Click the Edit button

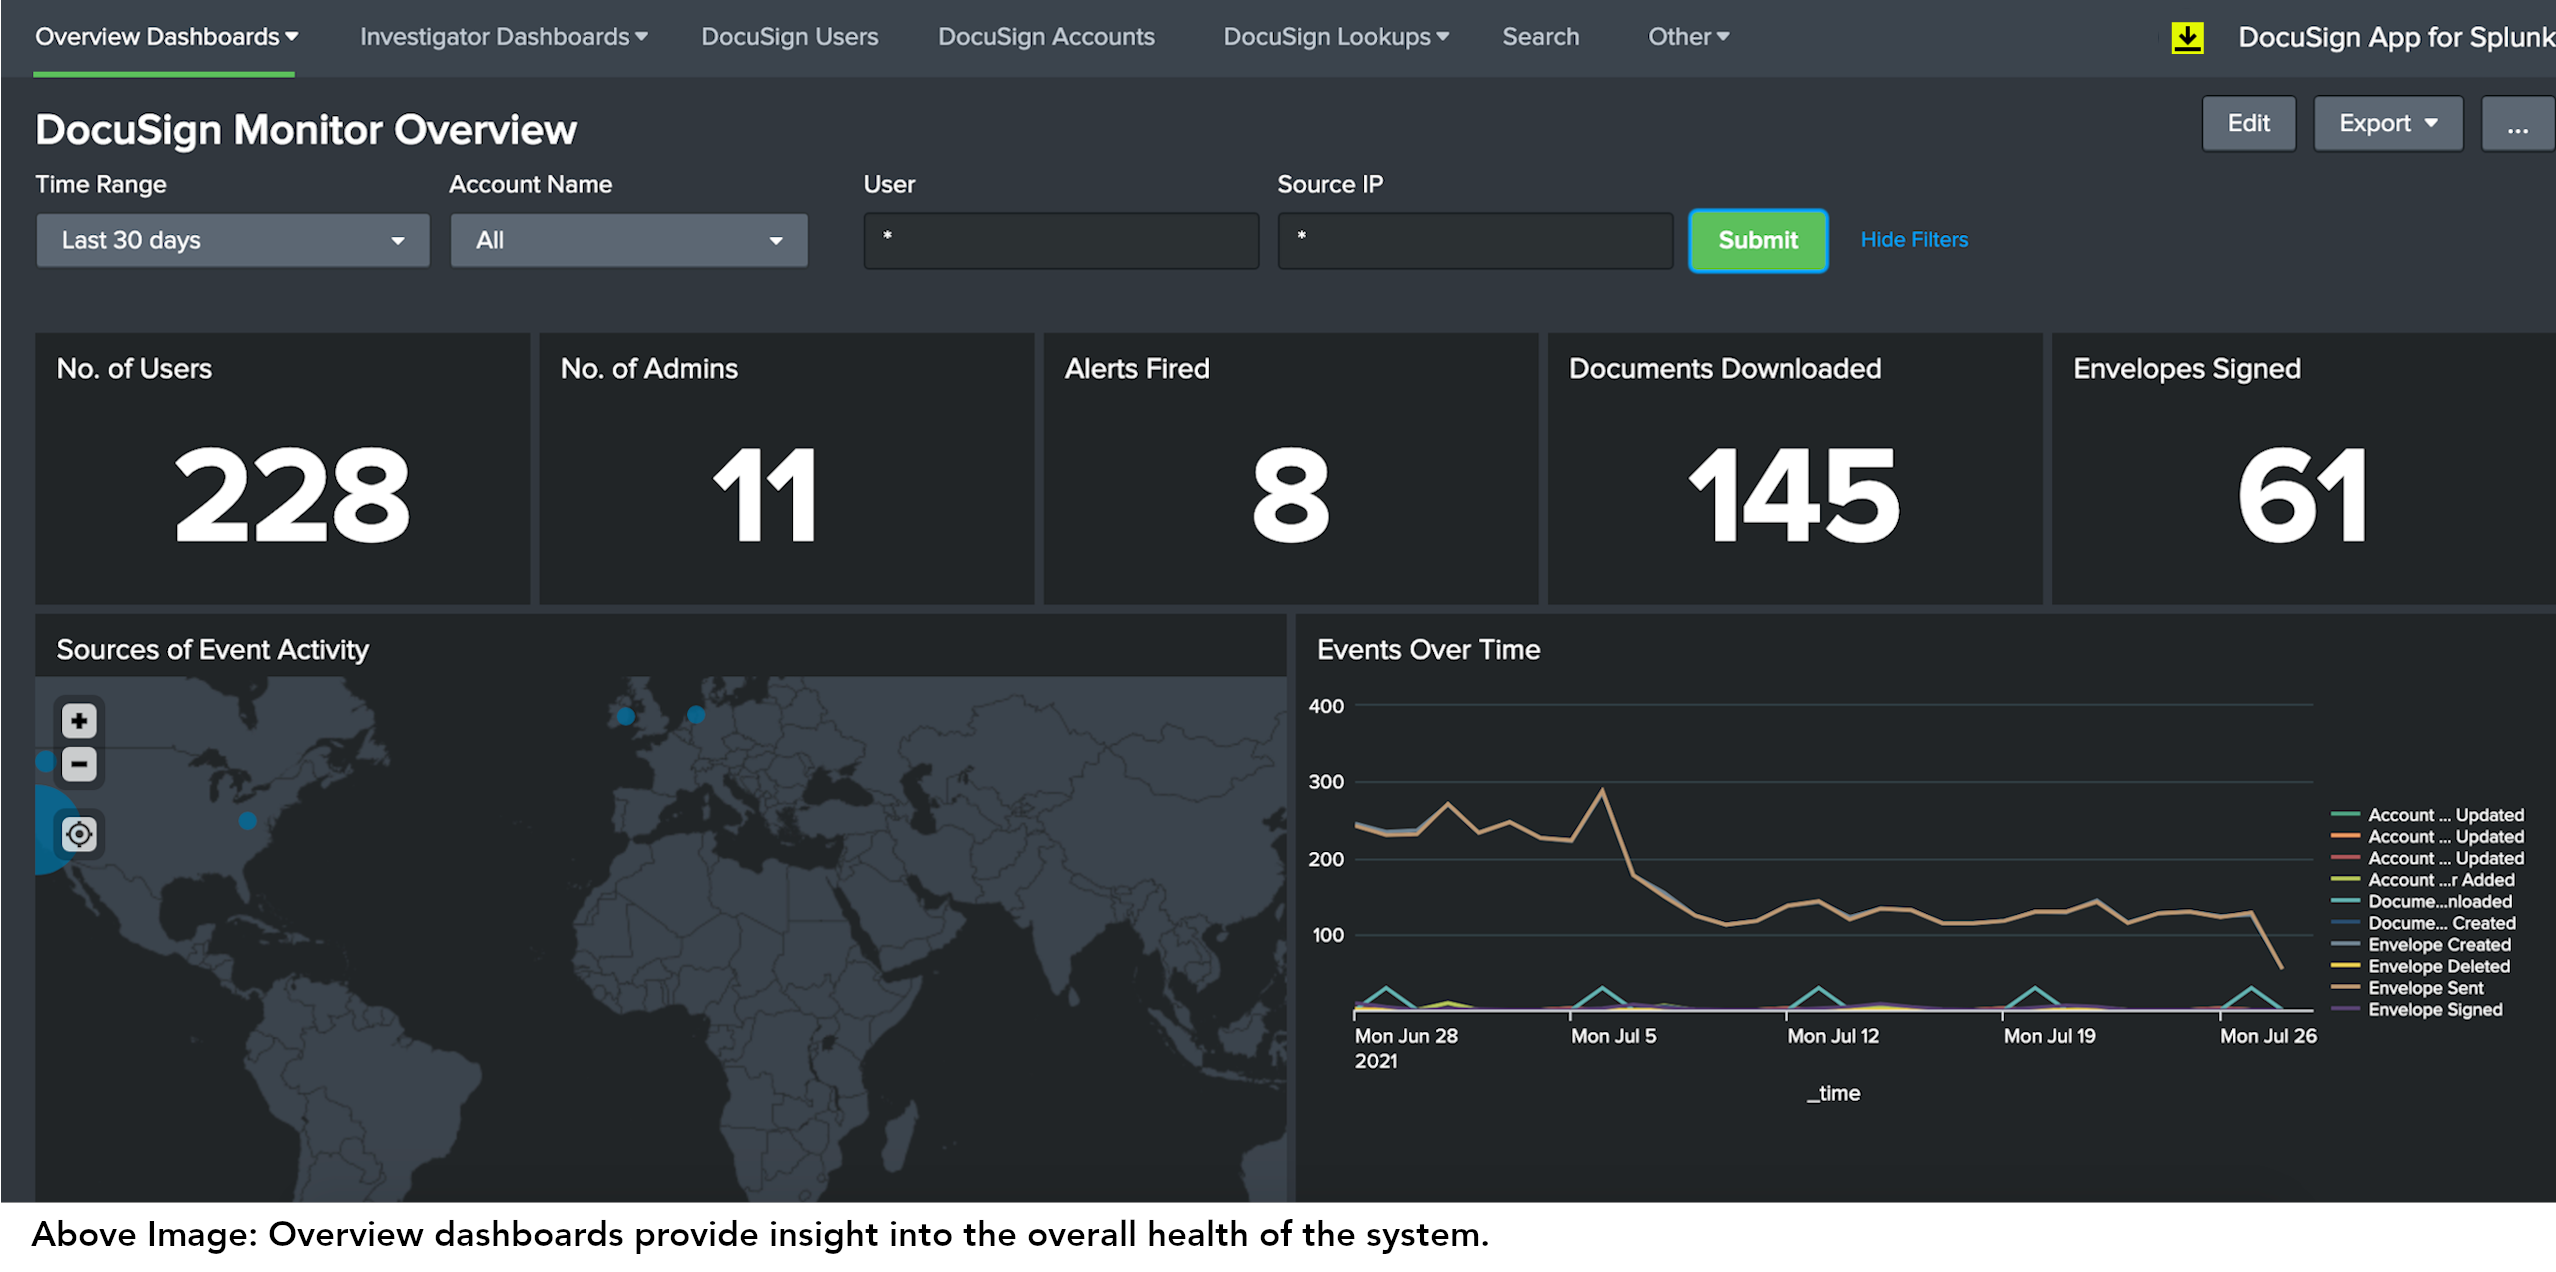(2248, 123)
